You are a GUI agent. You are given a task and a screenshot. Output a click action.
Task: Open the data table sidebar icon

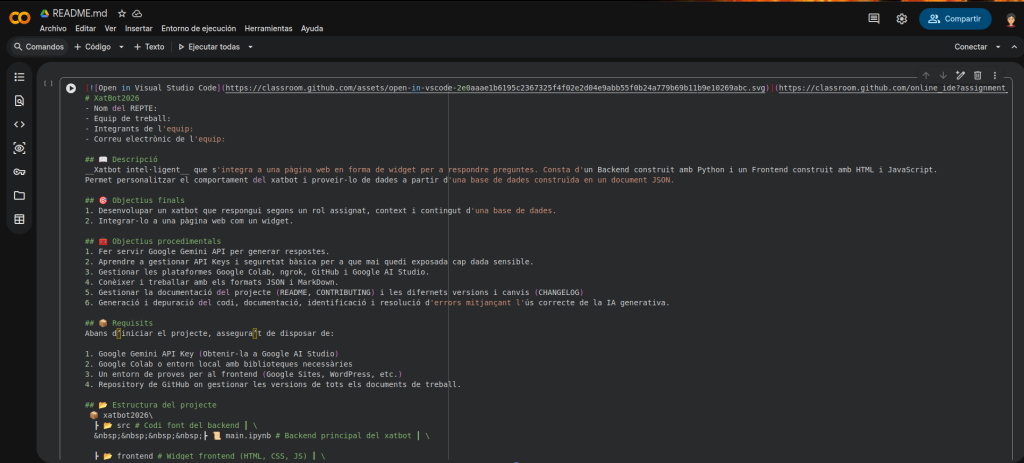(x=19, y=219)
